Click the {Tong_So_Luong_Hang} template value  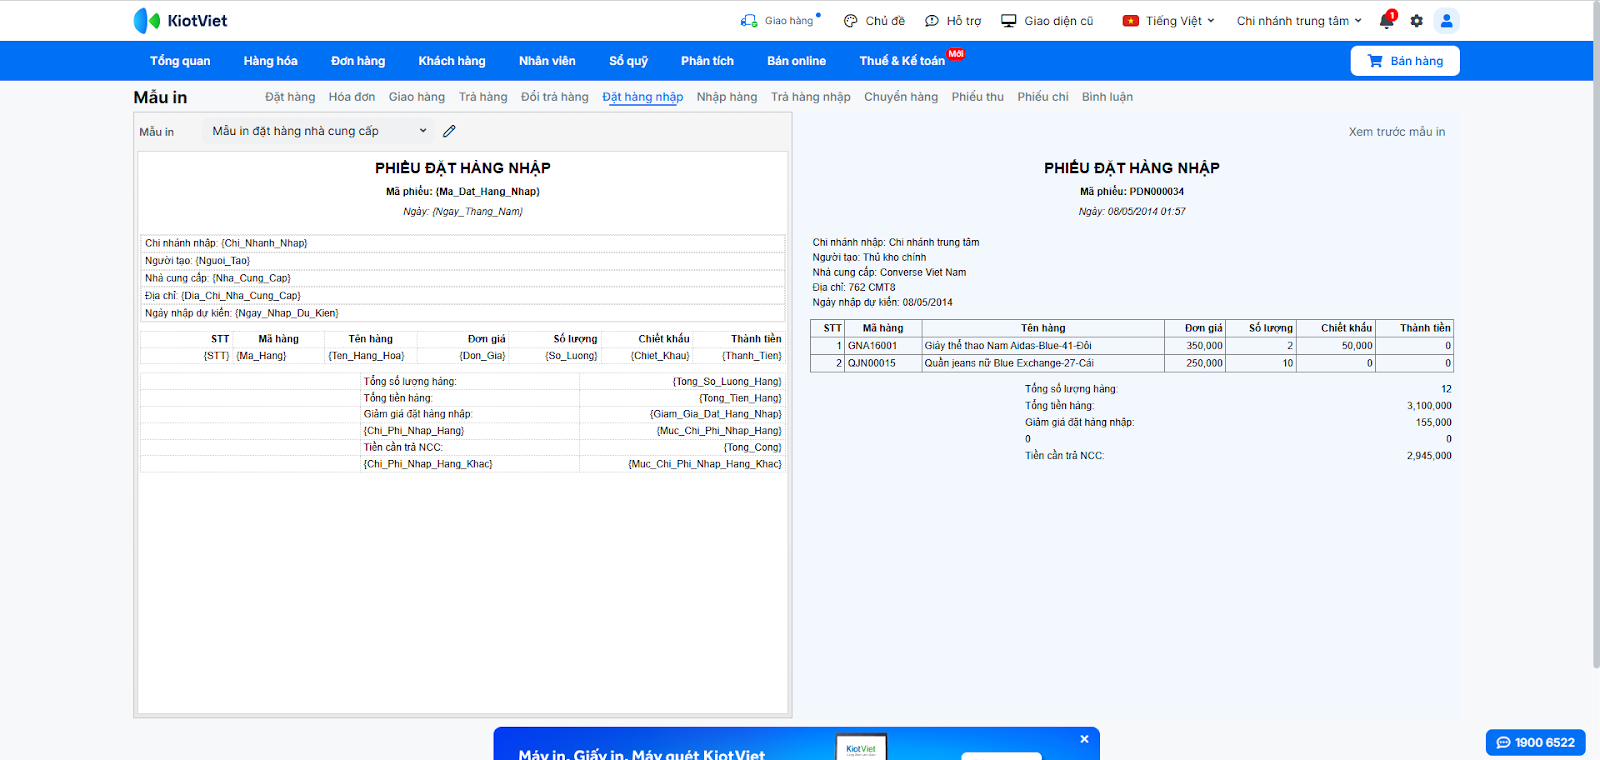[x=727, y=382]
